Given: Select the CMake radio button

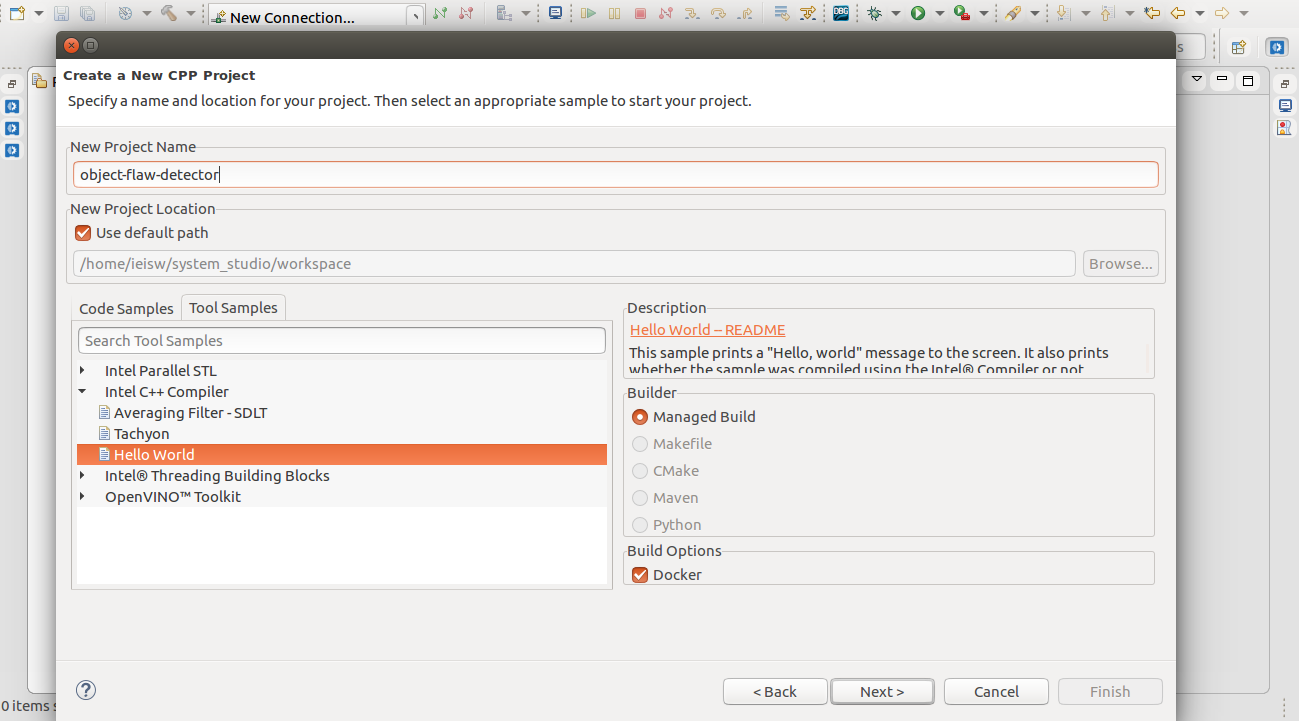Looking at the screenshot, I should pos(640,471).
